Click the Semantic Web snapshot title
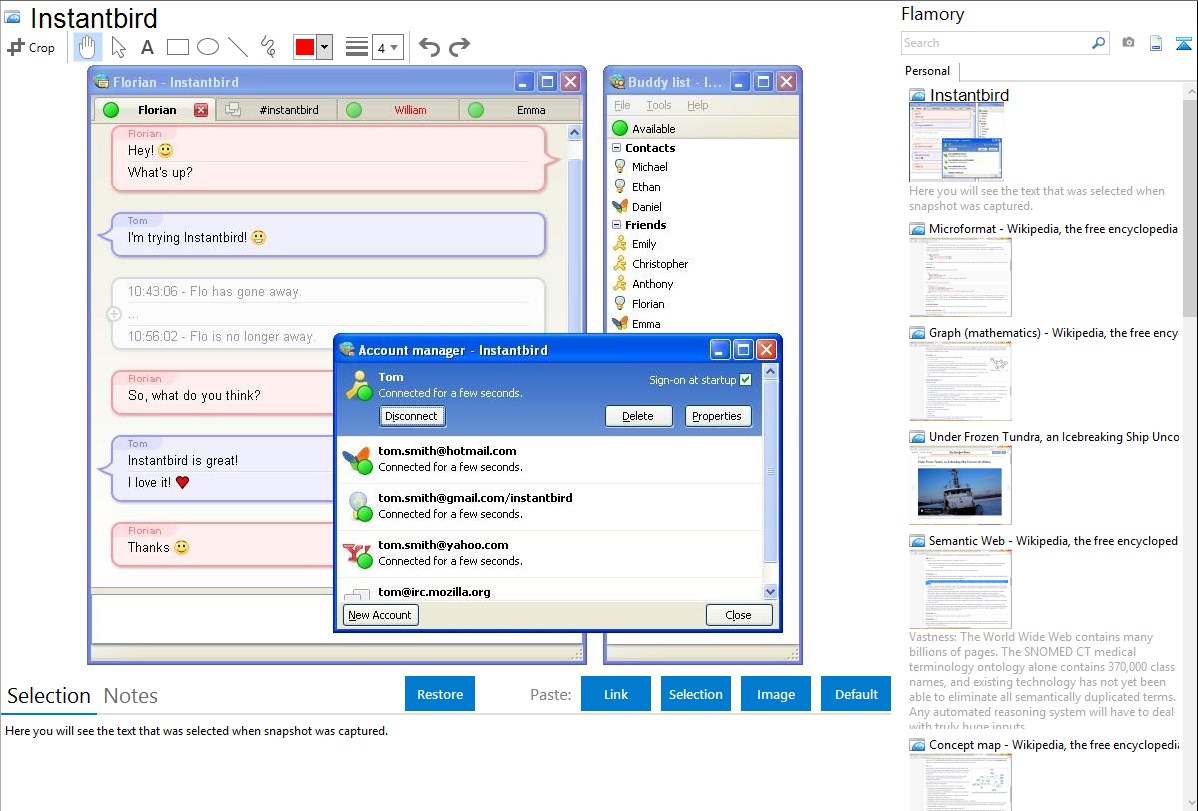The image size is (1198, 811). click(1053, 541)
